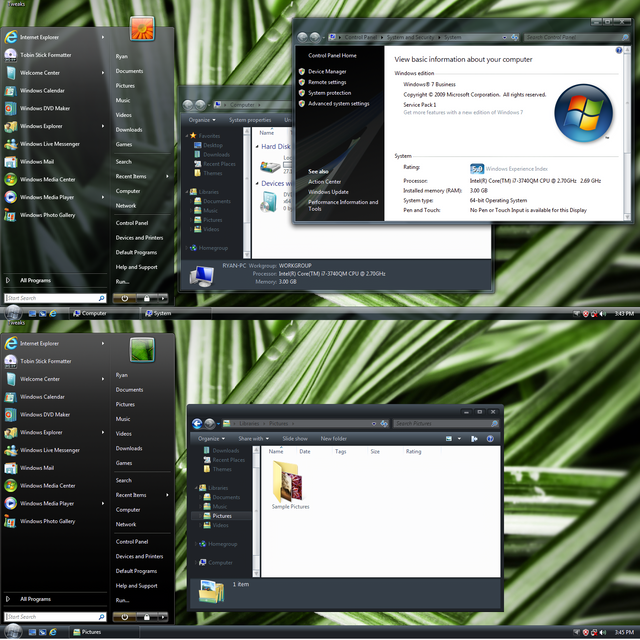The width and height of the screenshot is (640, 640).
Task: Click Get more features with a new edition link
Action: pyautogui.click(x=463, y=112)
